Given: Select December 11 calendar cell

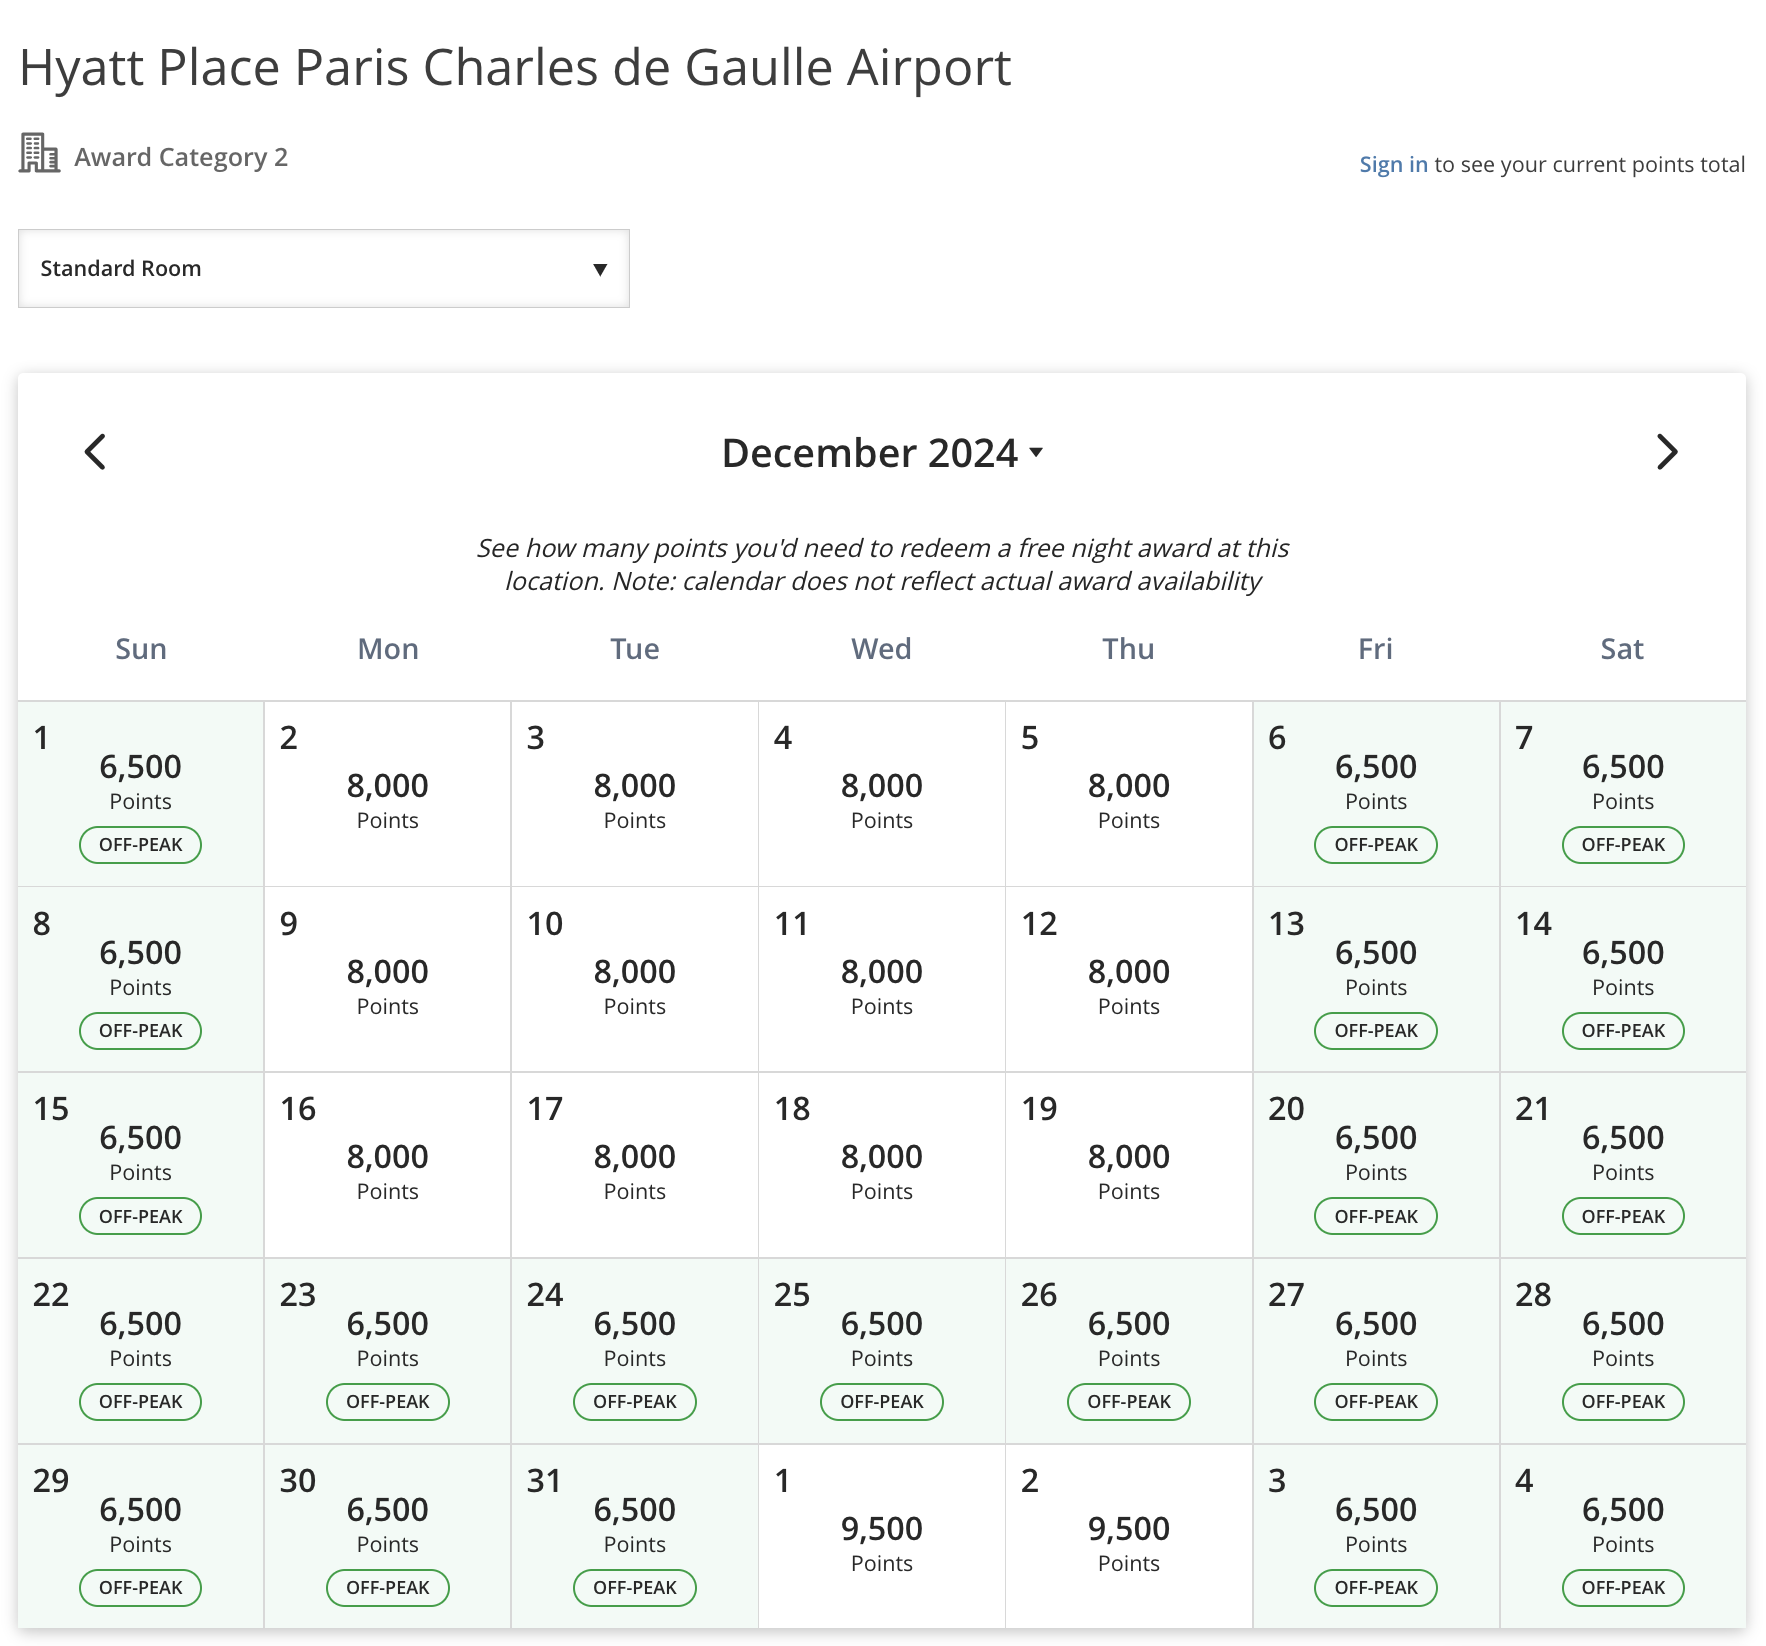Looking at the screenshot, I should pos(882,980).
